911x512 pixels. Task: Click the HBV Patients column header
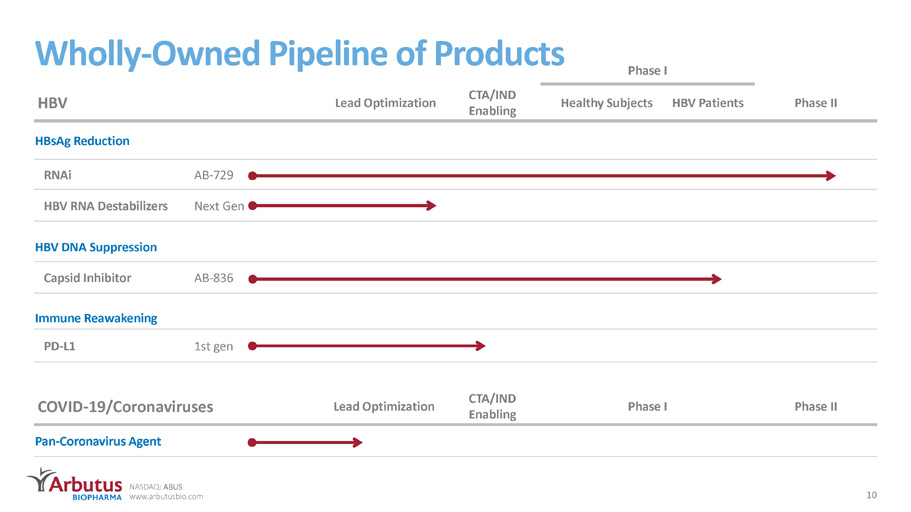click(708, 103)
